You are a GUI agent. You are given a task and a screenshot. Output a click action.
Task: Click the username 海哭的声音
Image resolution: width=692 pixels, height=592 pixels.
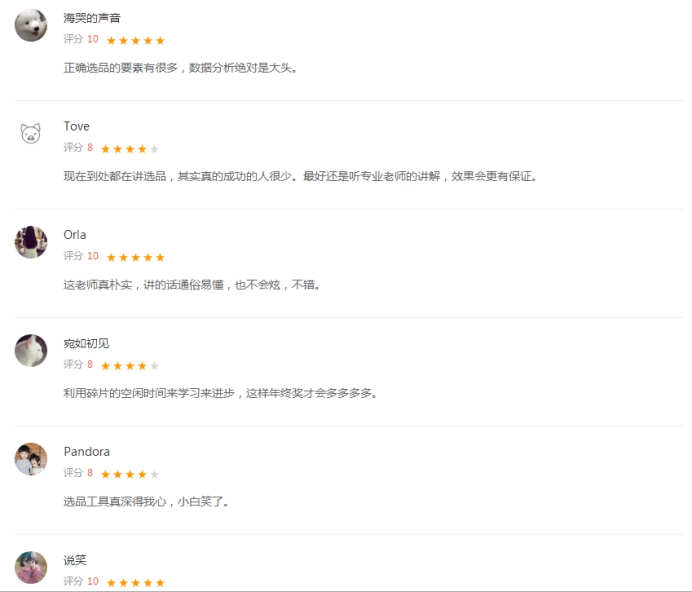coord(92,18)
